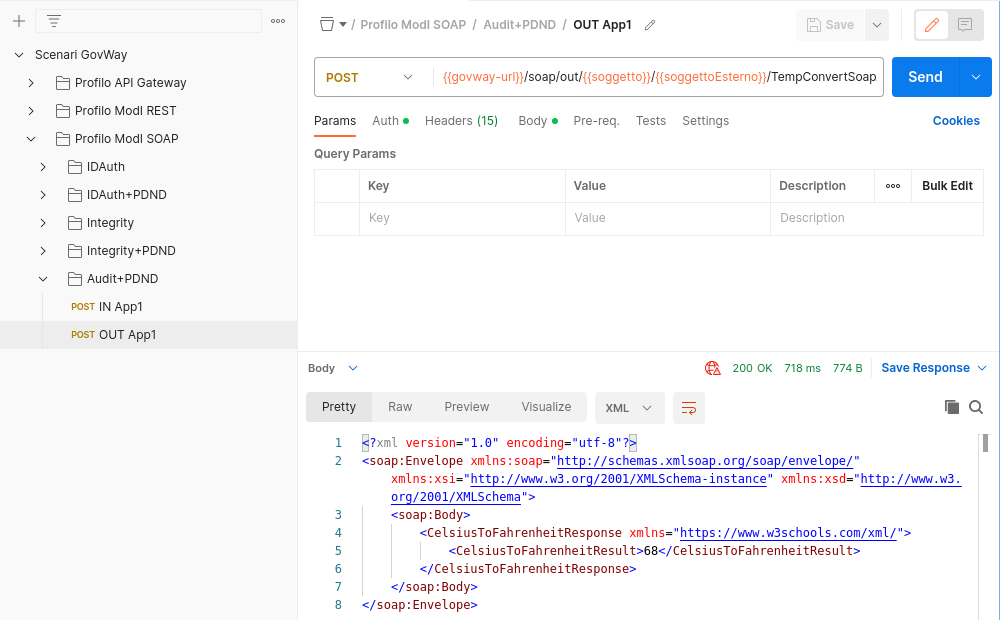Click the network globe warning icon
Image resolution: width=1000 pixels, height=620 pixels.
pos(712,368)
